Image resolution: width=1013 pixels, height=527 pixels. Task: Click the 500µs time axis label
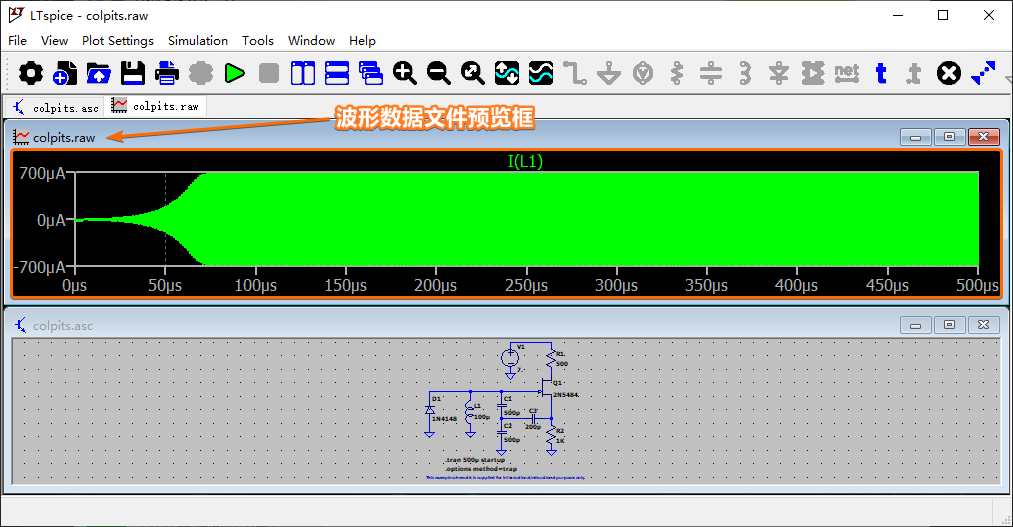pyautogui.click(x=977, y=285)
